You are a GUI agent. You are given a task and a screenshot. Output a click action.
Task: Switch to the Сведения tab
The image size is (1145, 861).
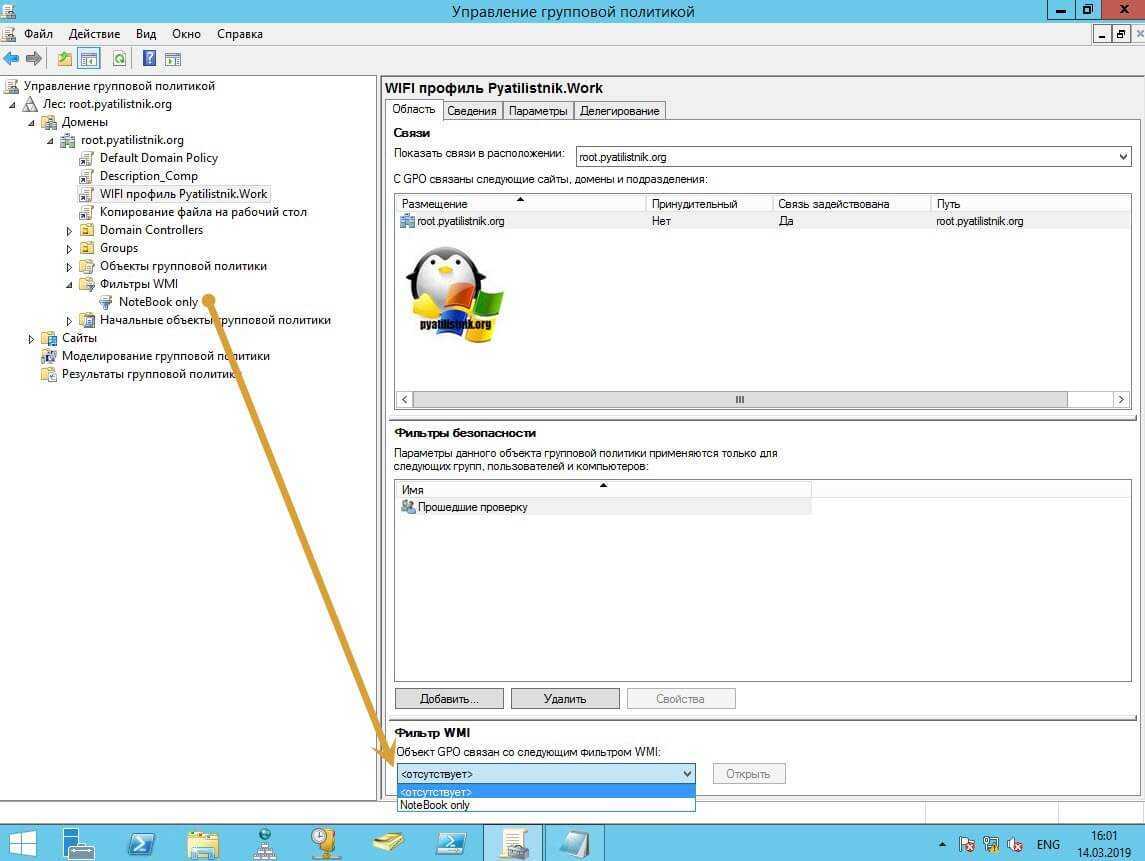pos(472,111)
